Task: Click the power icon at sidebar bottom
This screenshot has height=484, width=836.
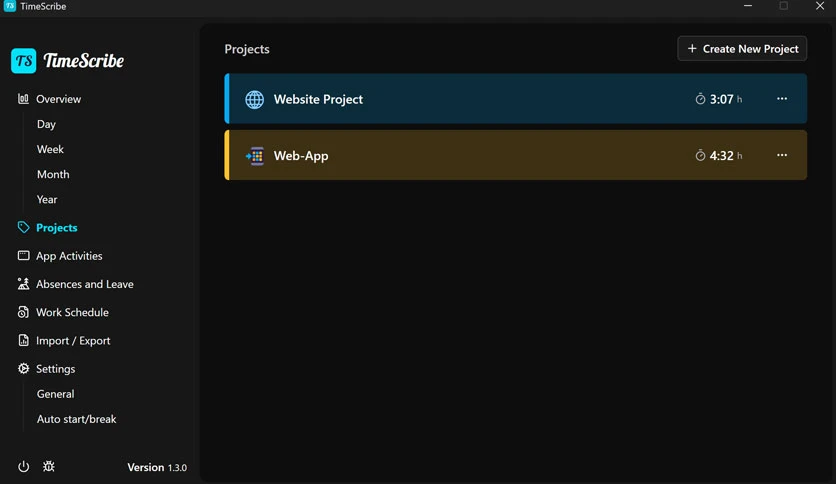Action: [23, 466]
